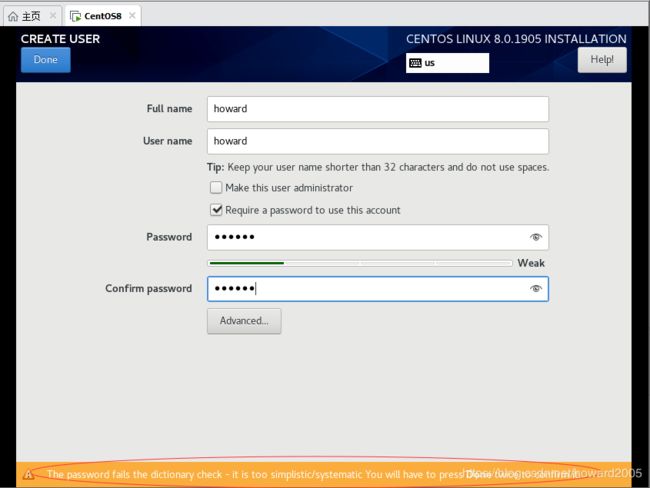Click the VM icon on CentOS8 tab

coord(75,17)
